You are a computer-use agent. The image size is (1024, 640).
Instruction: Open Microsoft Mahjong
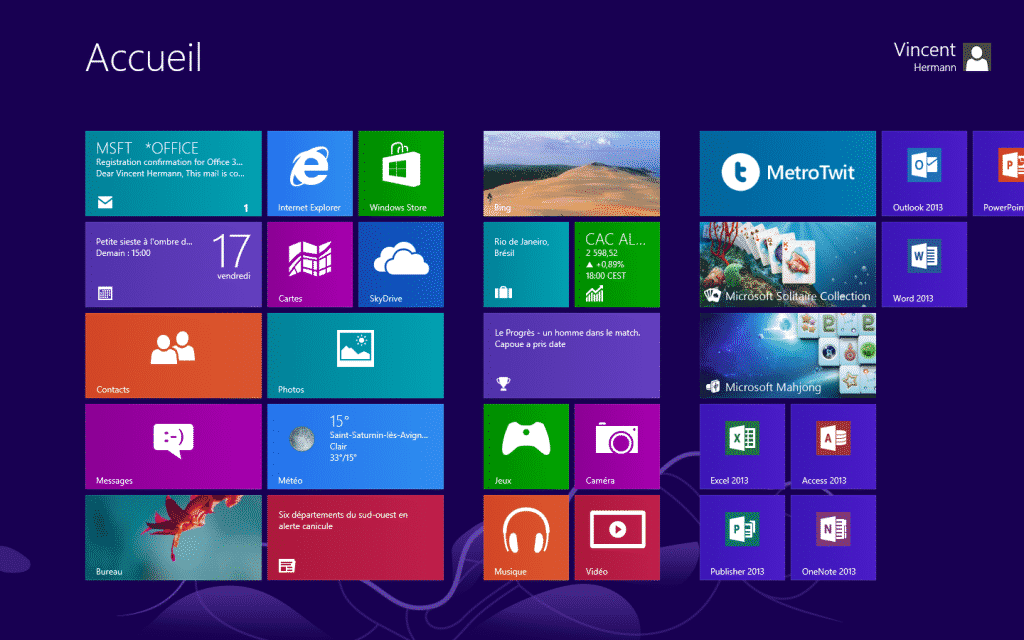(787, 355)
